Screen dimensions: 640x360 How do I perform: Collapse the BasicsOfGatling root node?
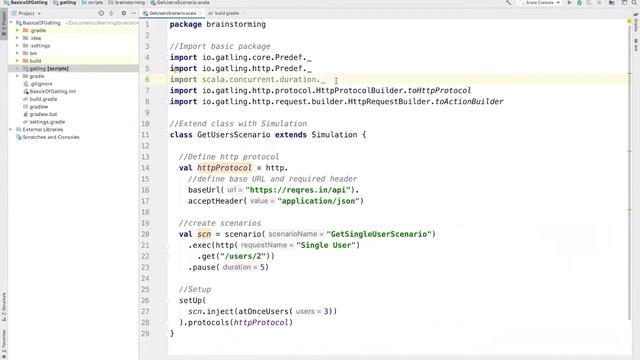[x=11, y=23]
